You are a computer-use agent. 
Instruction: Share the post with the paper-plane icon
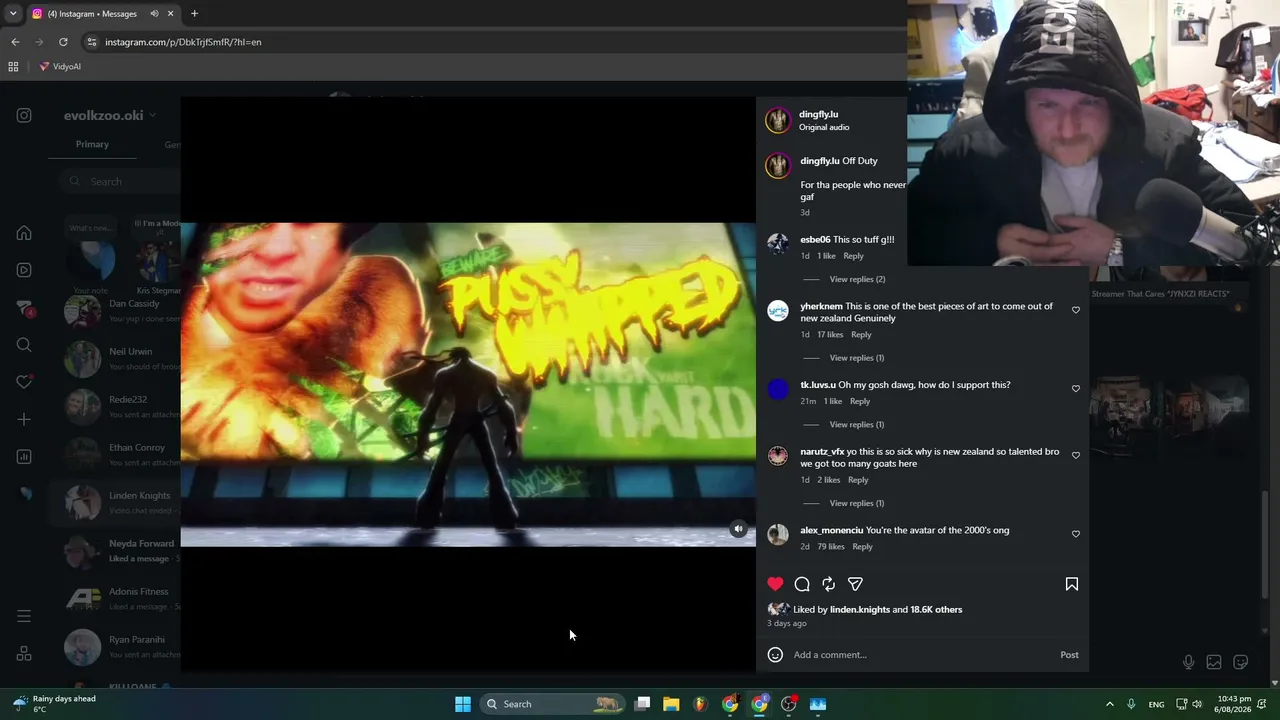pyautogui.click(x=855, y=584)
